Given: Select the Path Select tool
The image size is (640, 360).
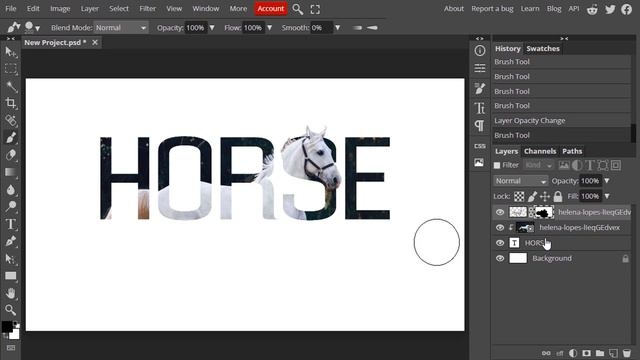Looking at the screenshot, I should (x=11, y=259).
